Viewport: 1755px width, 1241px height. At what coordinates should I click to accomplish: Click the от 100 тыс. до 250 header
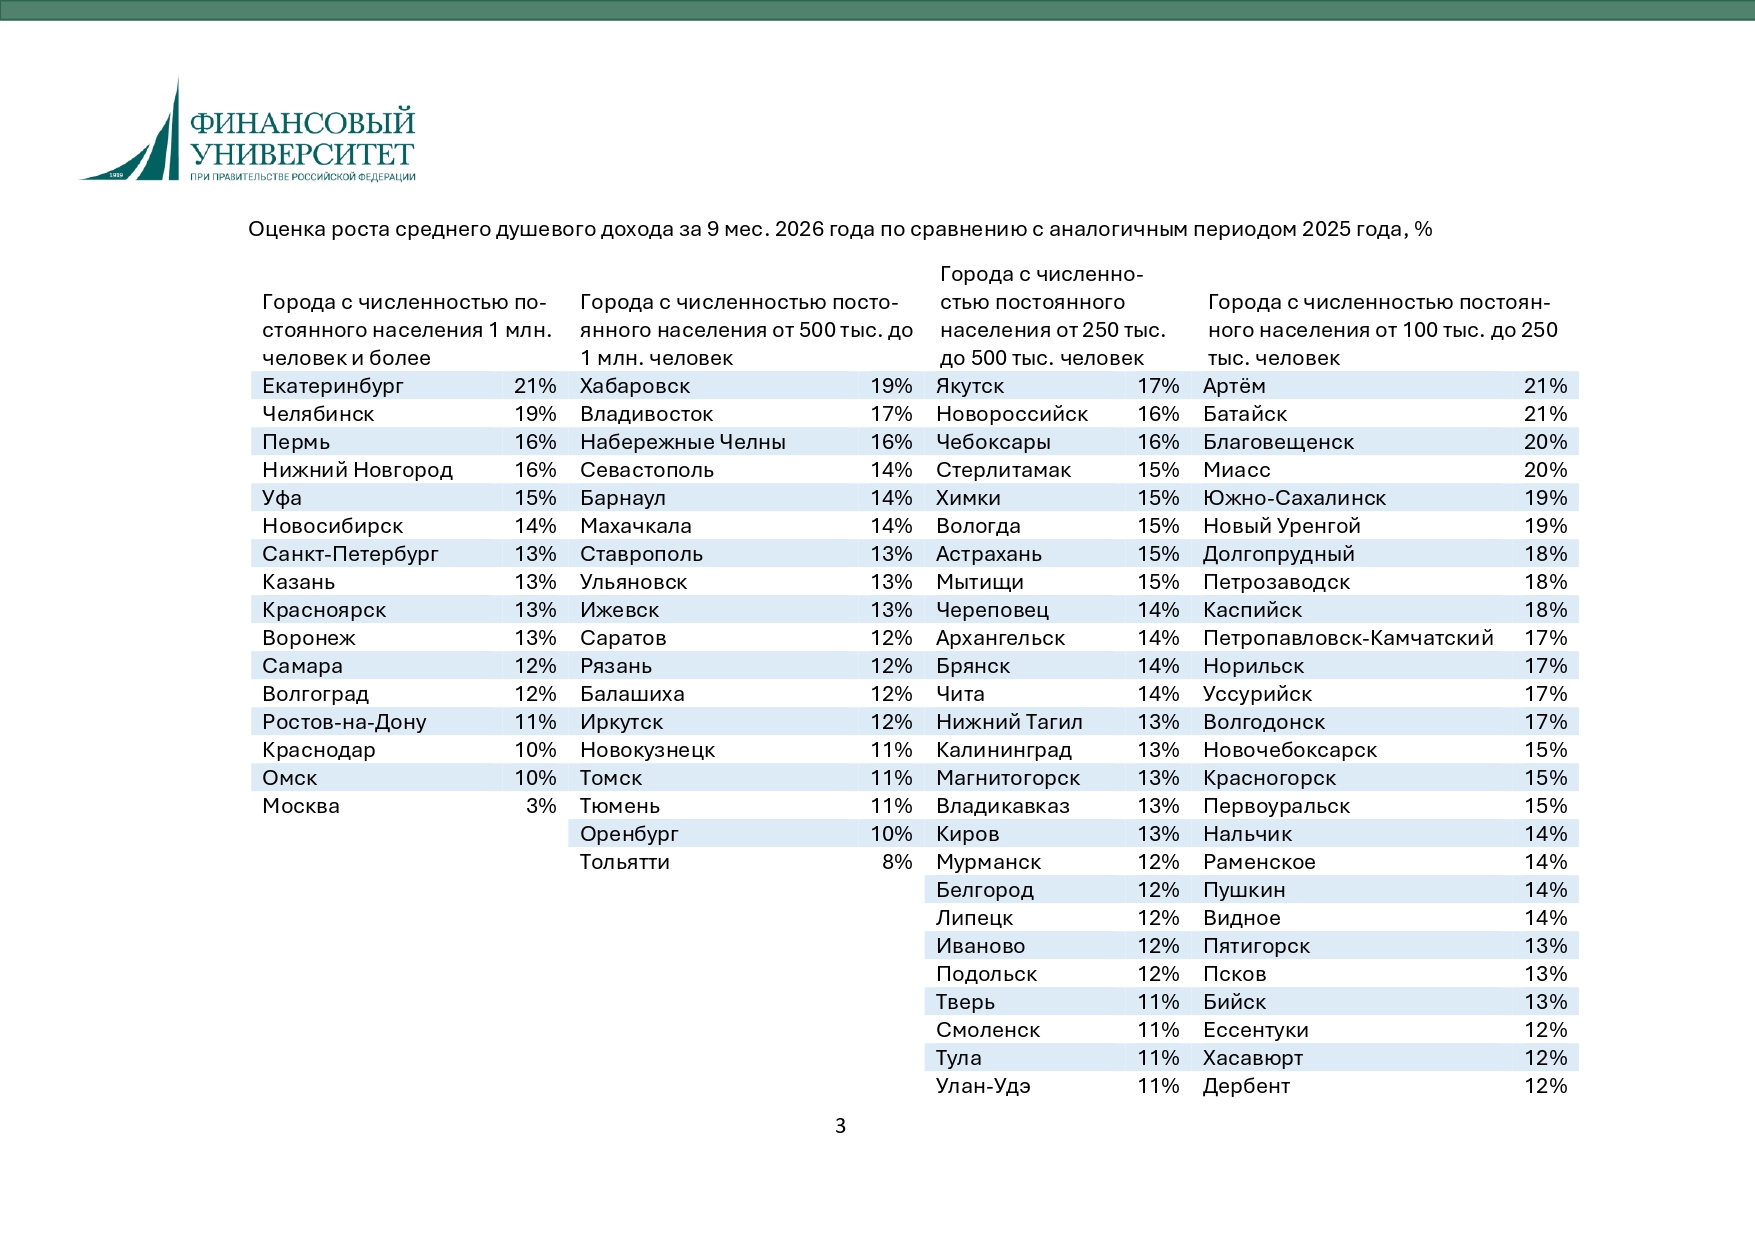(x=1383, y=330)
